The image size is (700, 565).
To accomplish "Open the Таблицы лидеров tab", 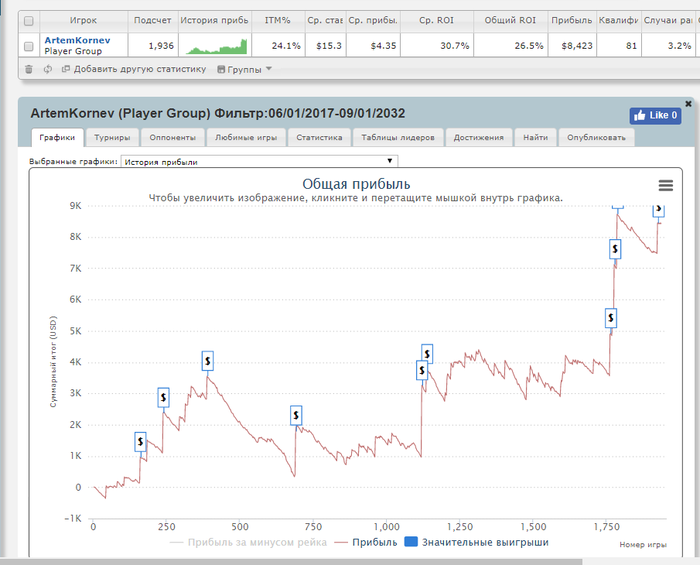I will point(398,137).
